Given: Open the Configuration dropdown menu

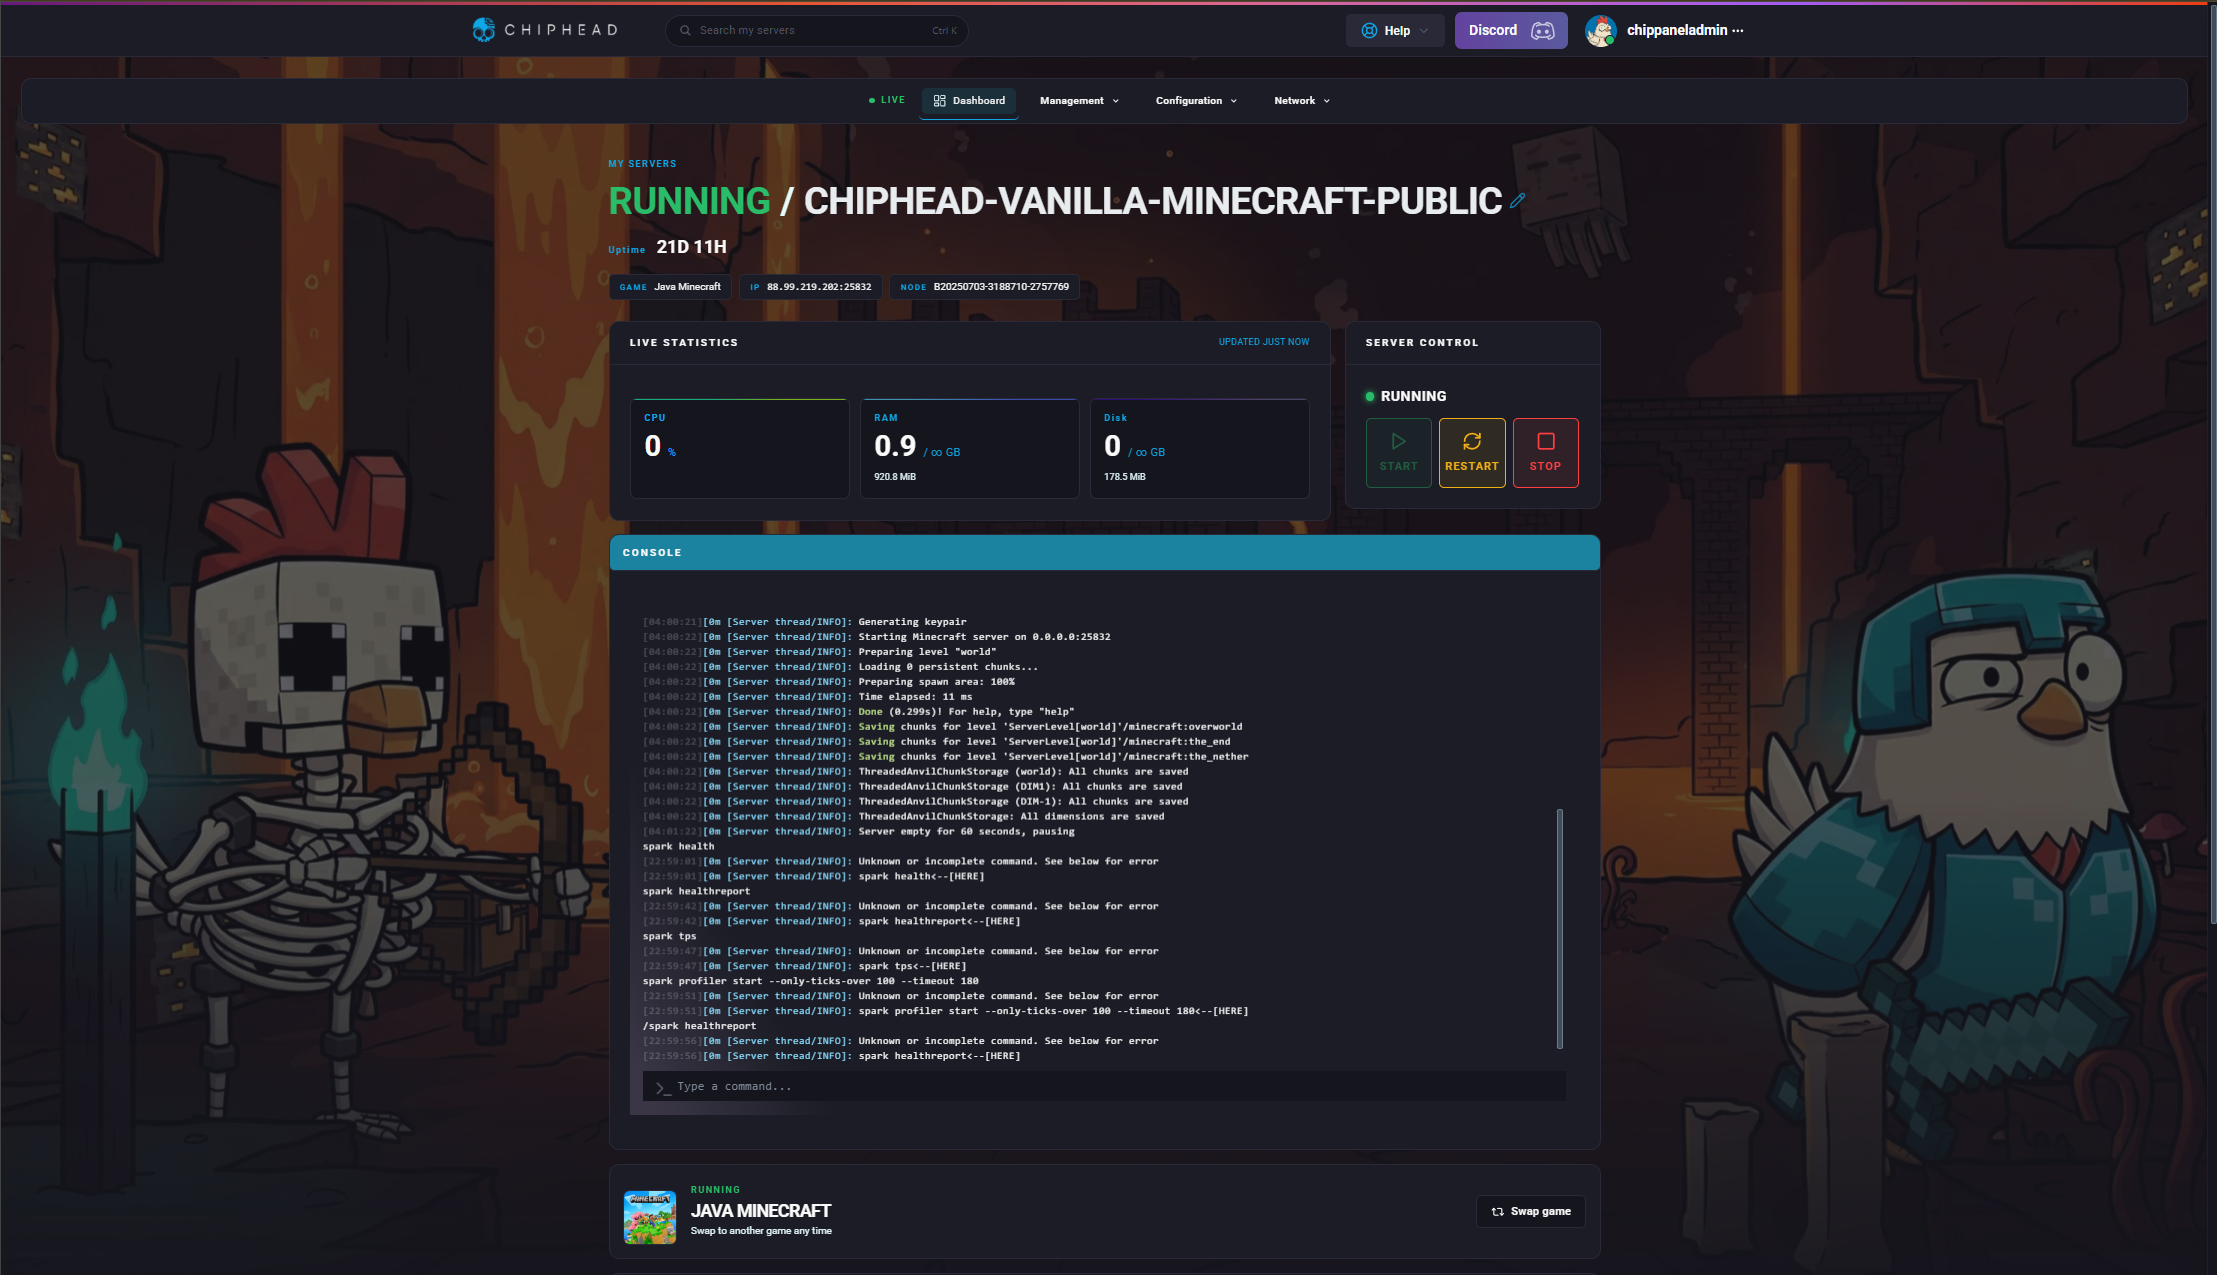Looking at the screenshot, I should 1196,101.
